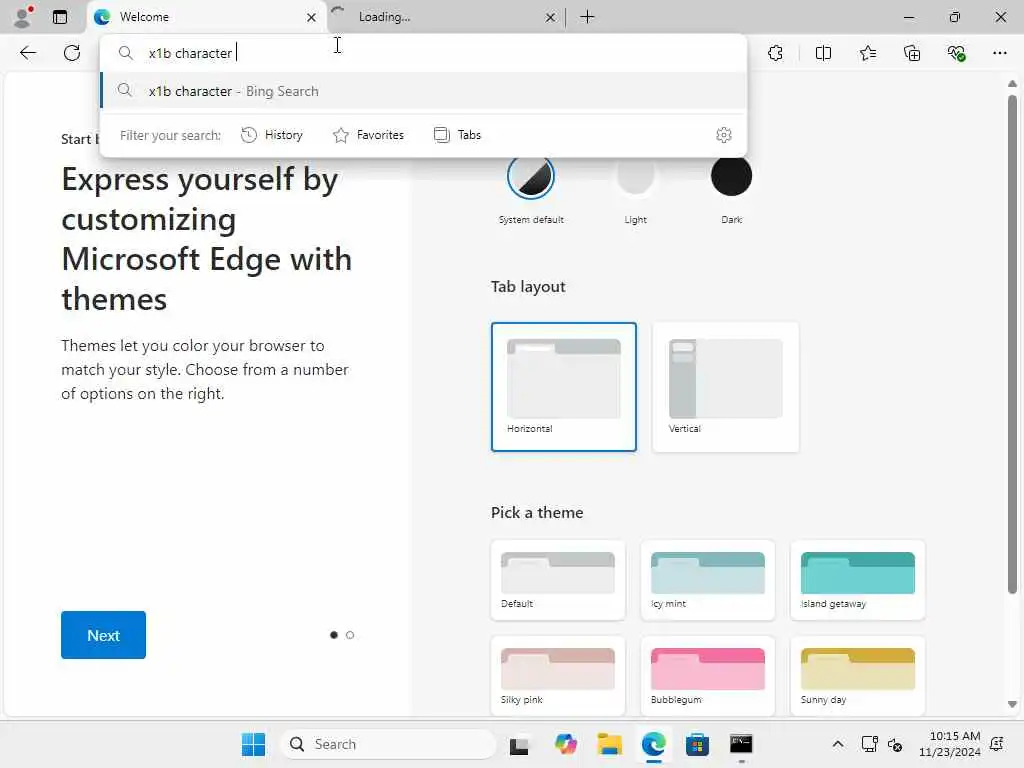
Task: Filter search by Tabs
Action: click(x=458, y=135)
